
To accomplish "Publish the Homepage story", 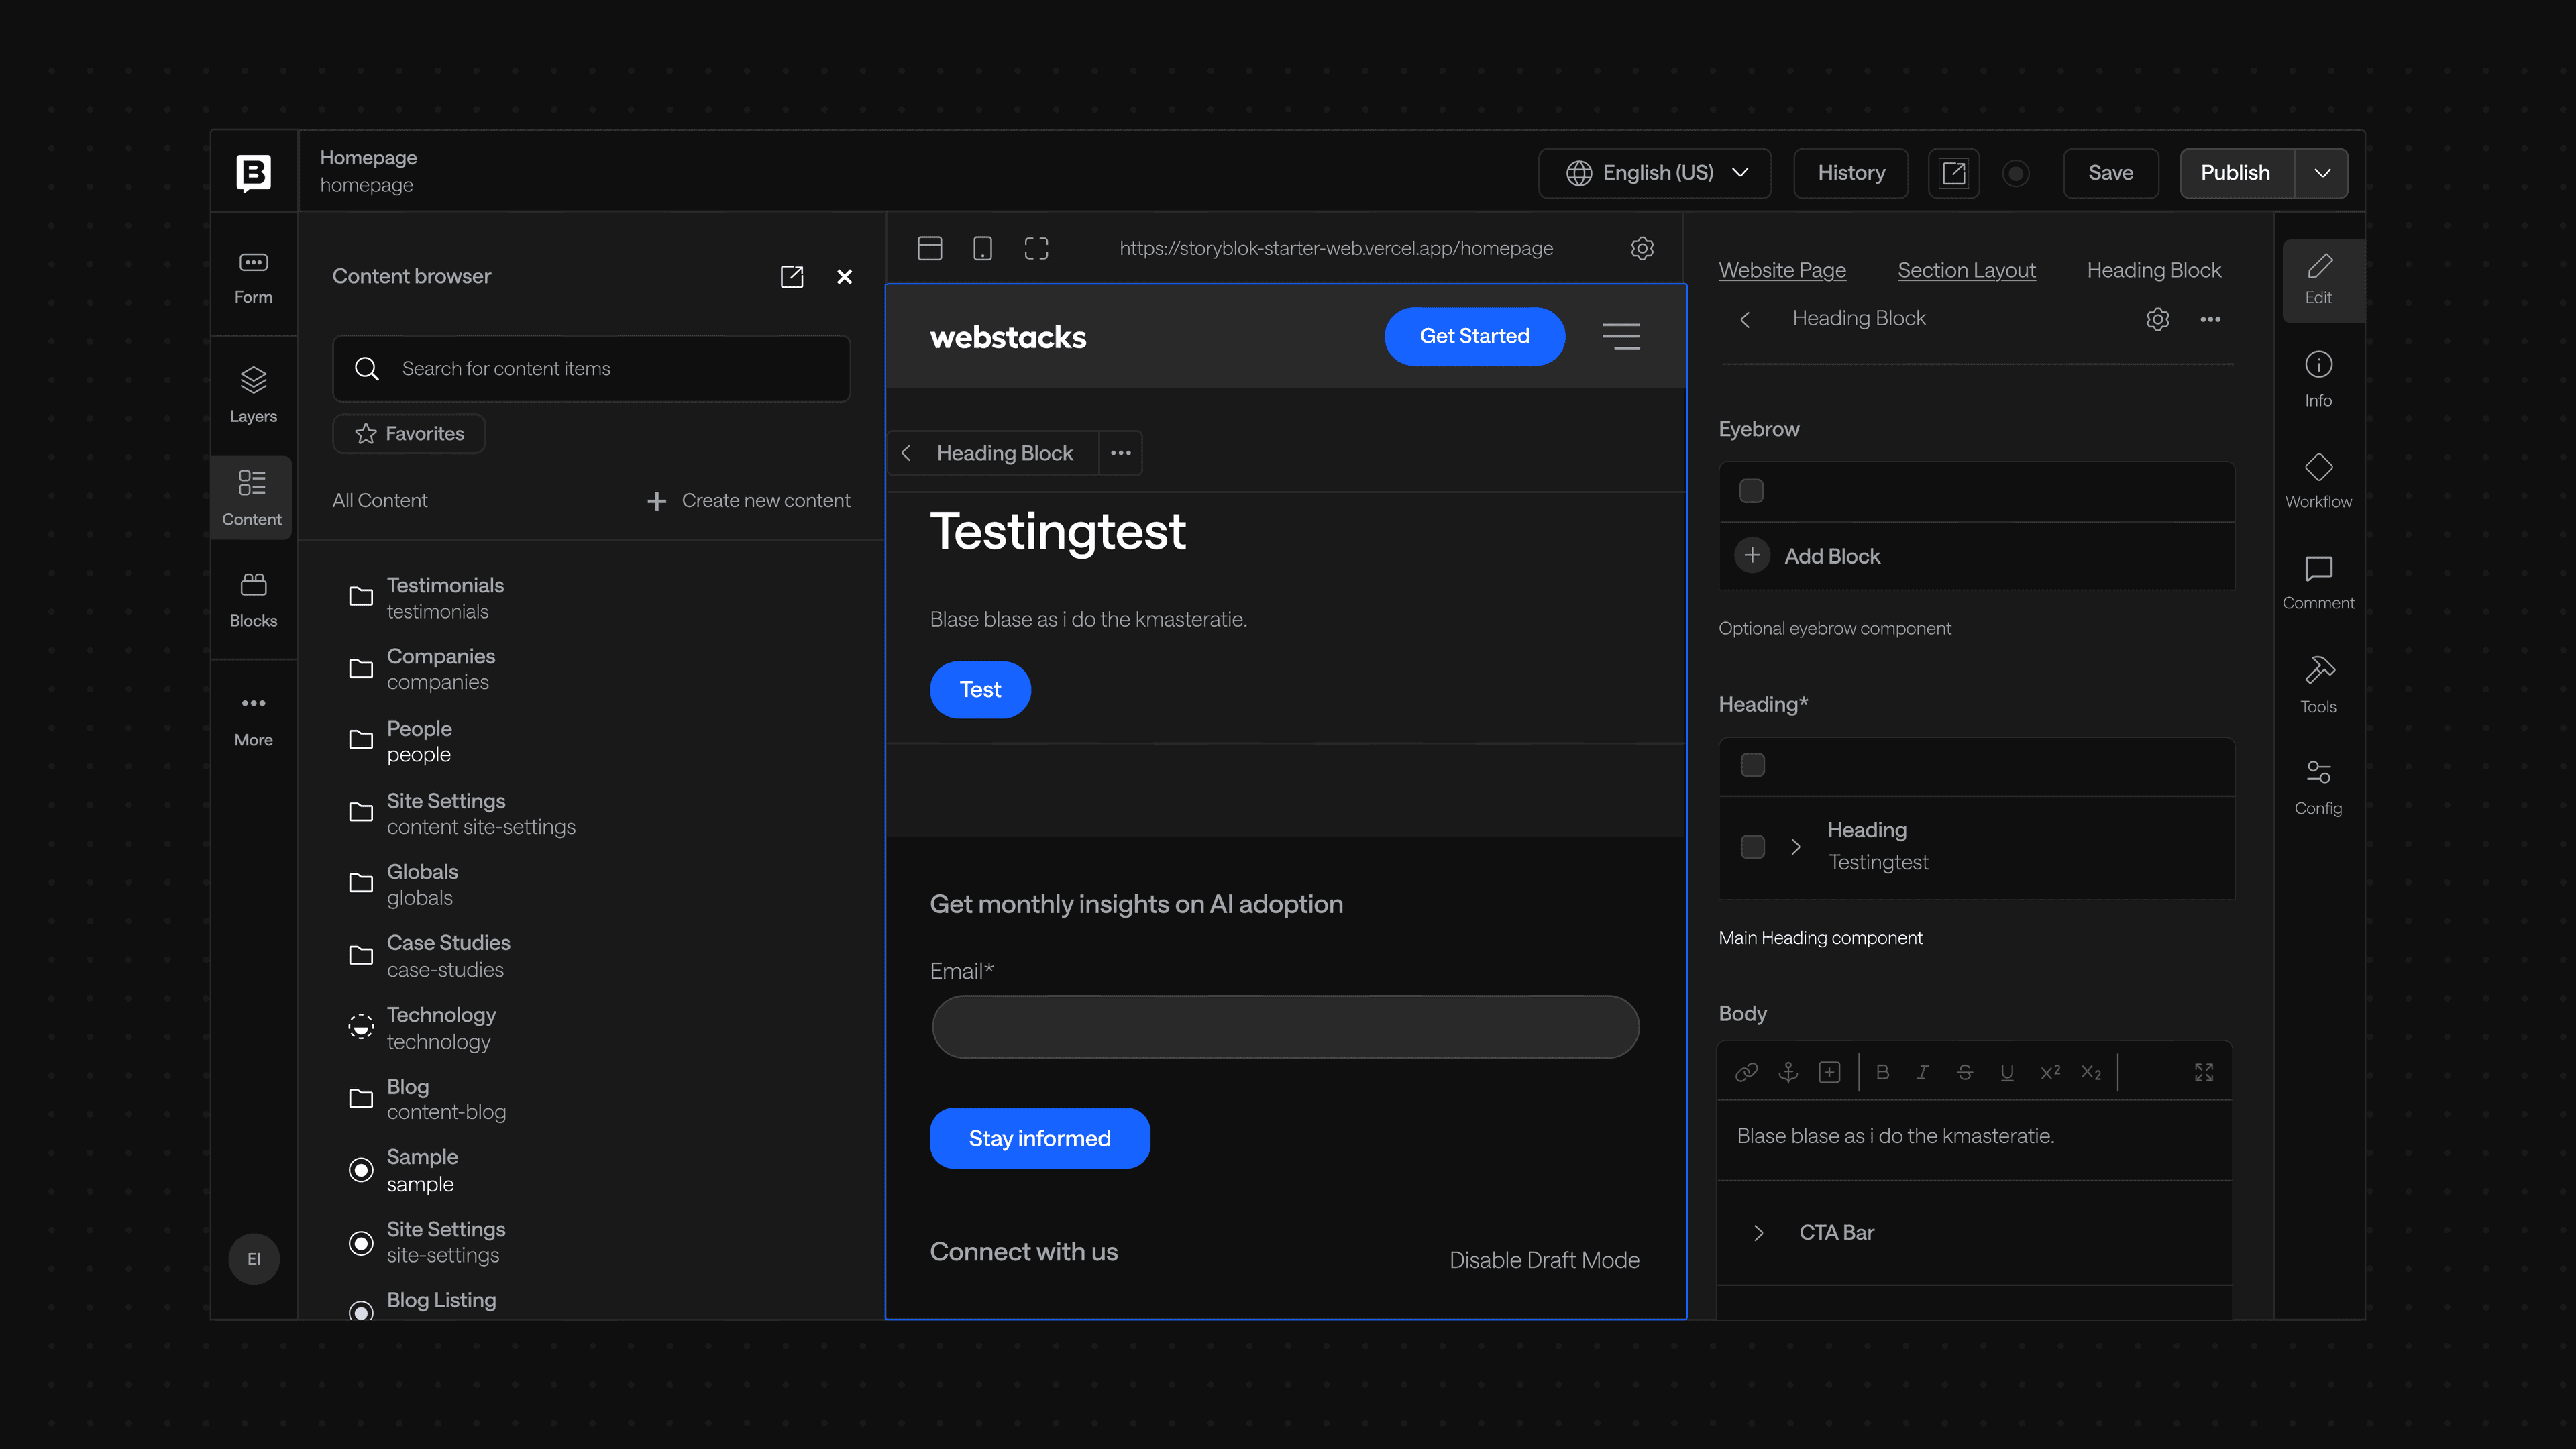I will (2236, 173).
